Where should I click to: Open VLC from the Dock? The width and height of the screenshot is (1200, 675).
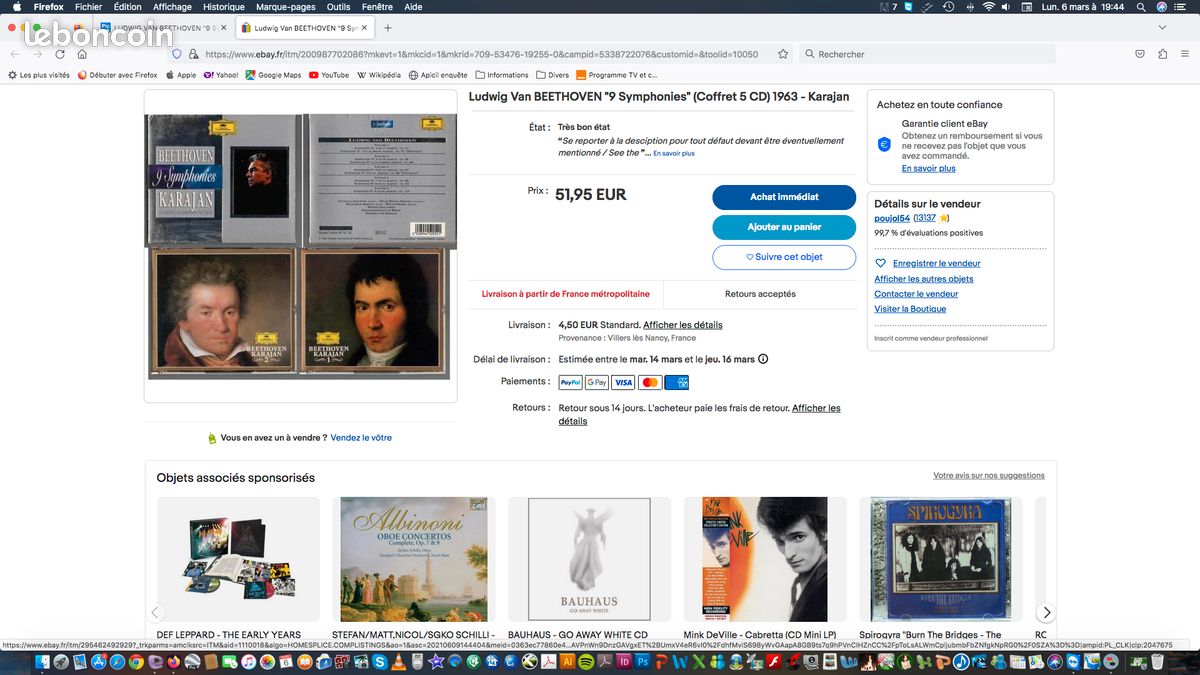click(398, 662)
